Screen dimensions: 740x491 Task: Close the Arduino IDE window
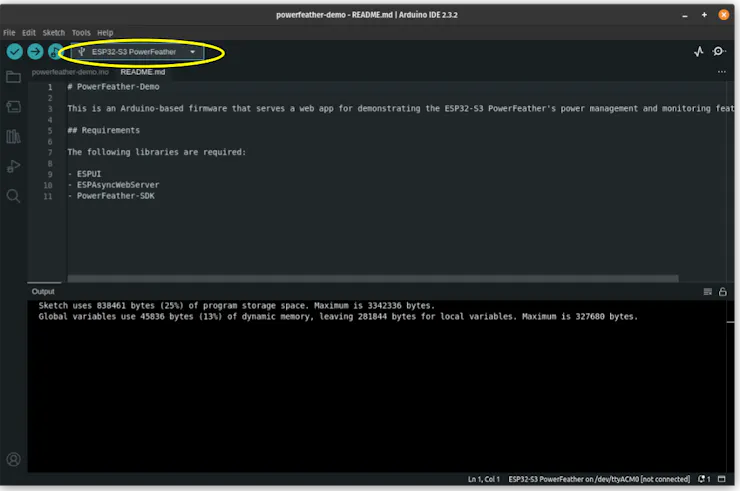723,15
